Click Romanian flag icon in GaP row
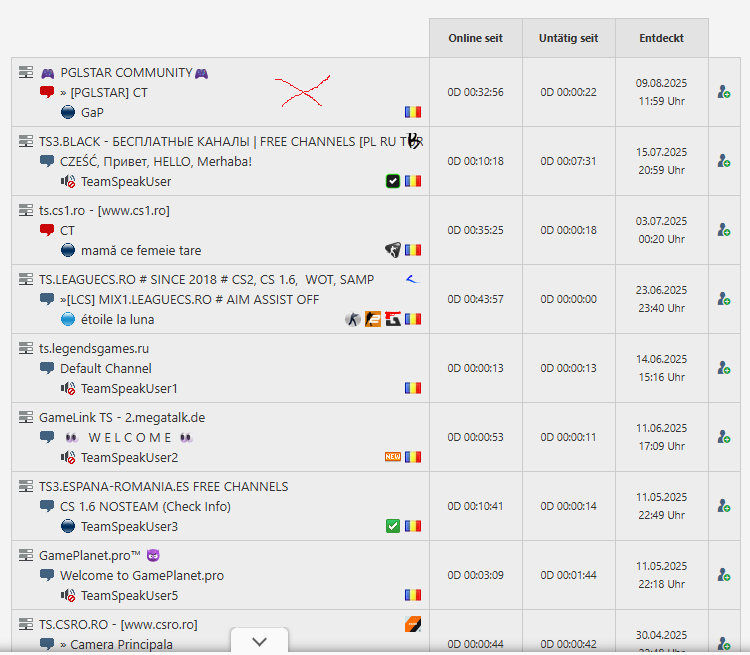 pyautogui.click(x=413, y=112)
